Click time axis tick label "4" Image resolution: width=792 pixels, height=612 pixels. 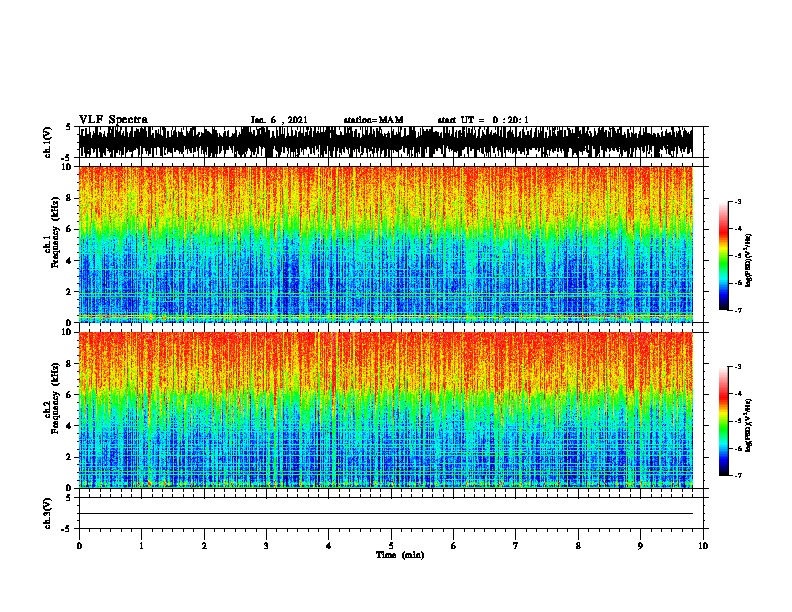point(329,546)
